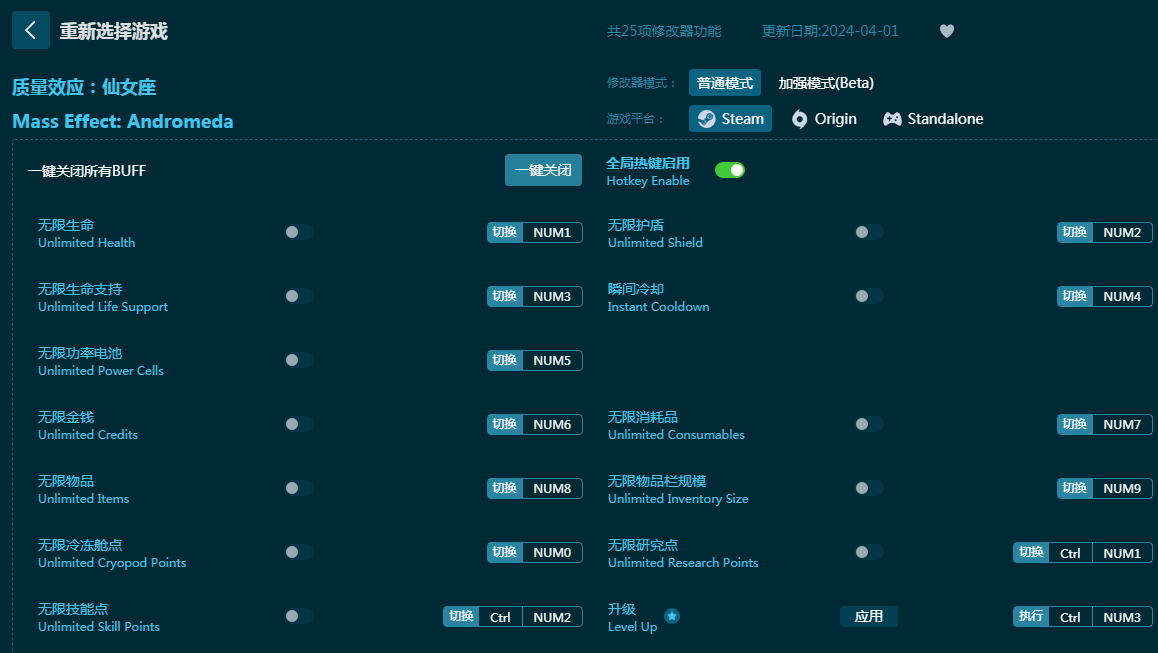Click NUM6 hotkey field for Unlimited Credits

552,425
